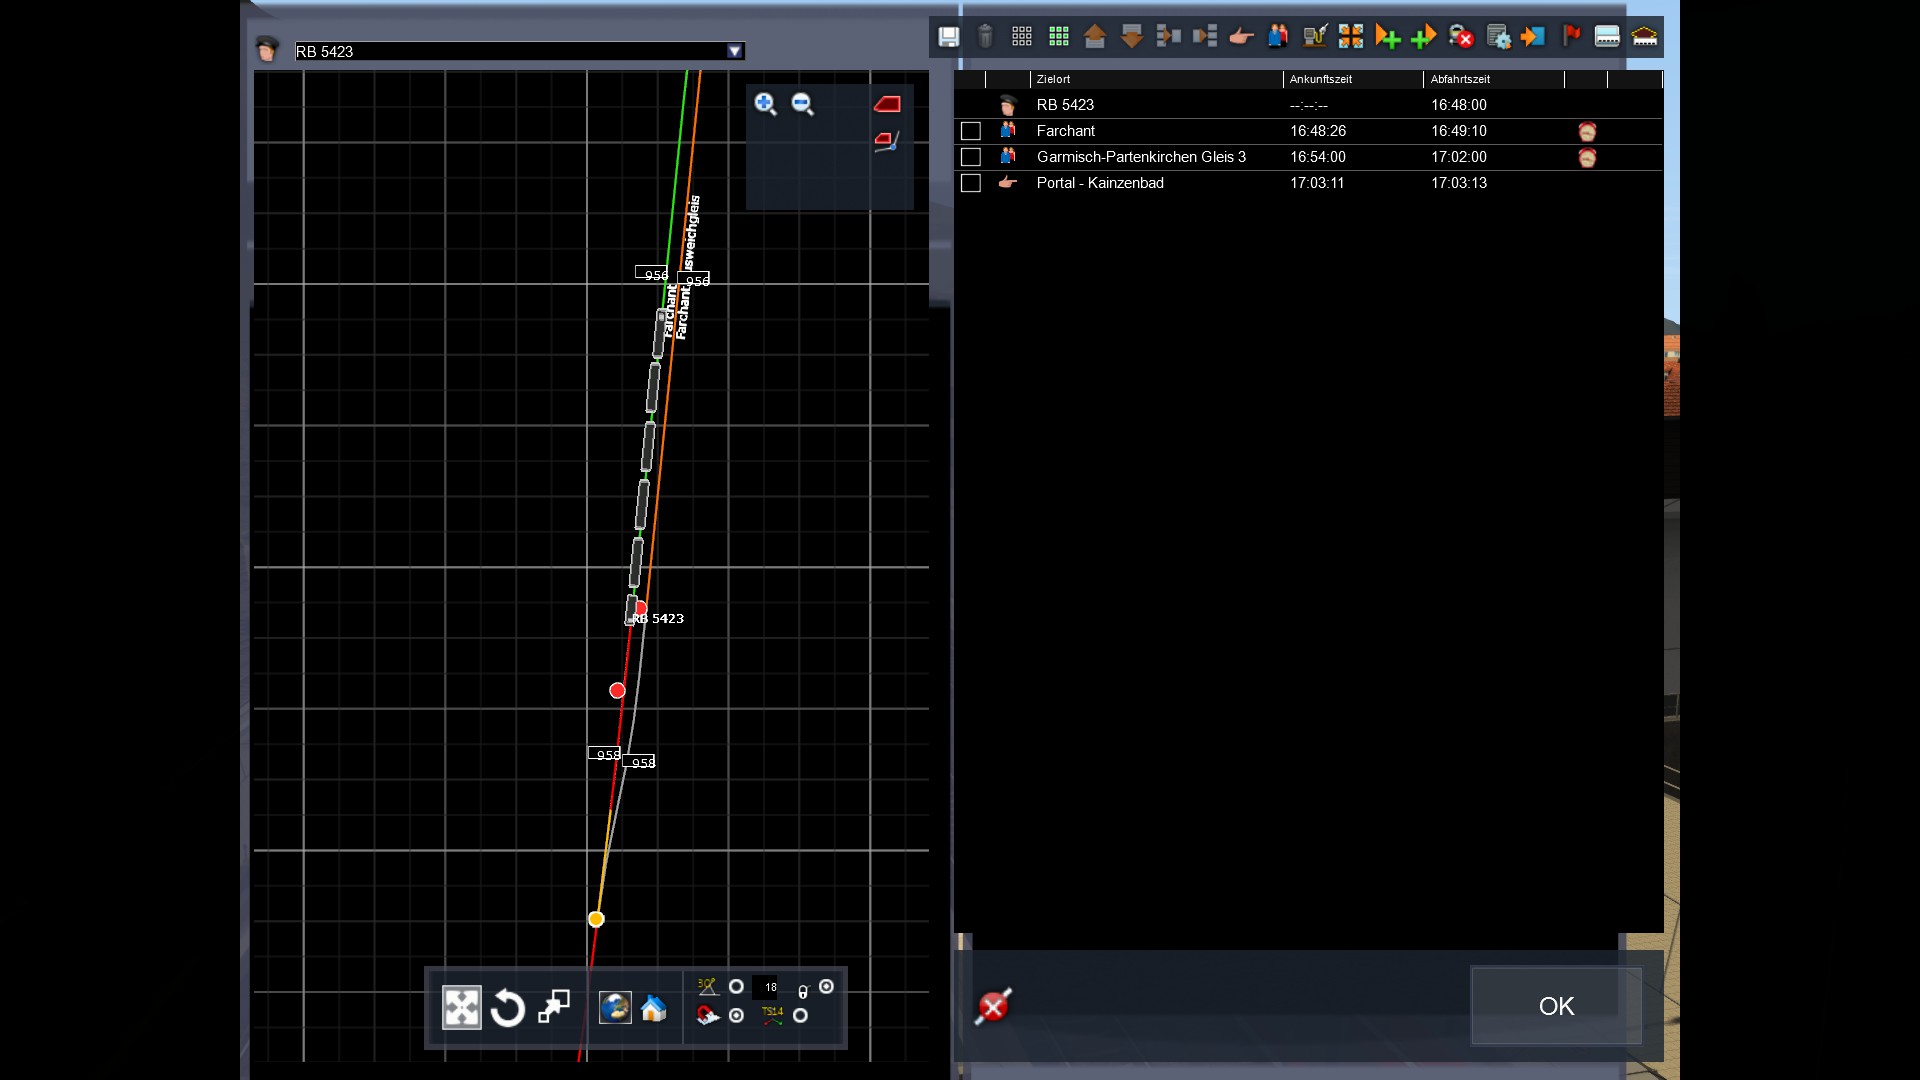1920x1080 pixels.
Task: Open the RB 5423 driver dropdown
Action: [x=735, y=51]
